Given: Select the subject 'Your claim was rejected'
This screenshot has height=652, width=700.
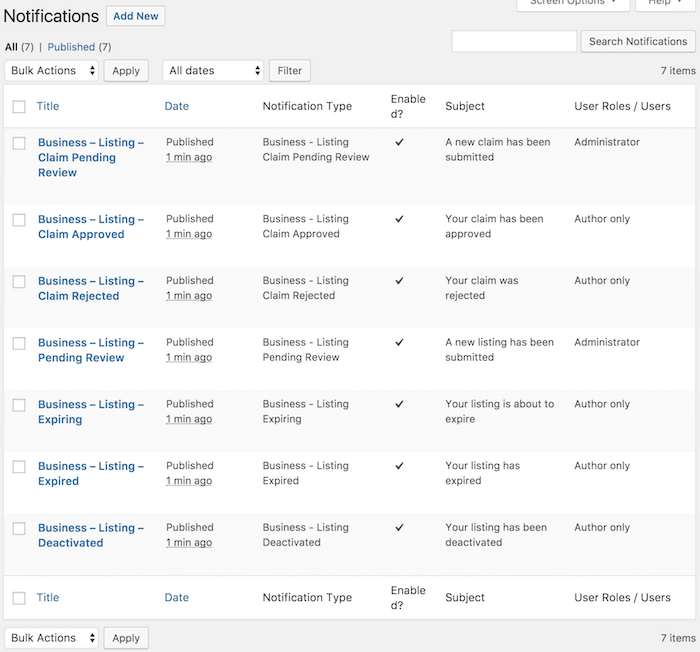Looking at the screenshot, I should pos(482,288).
